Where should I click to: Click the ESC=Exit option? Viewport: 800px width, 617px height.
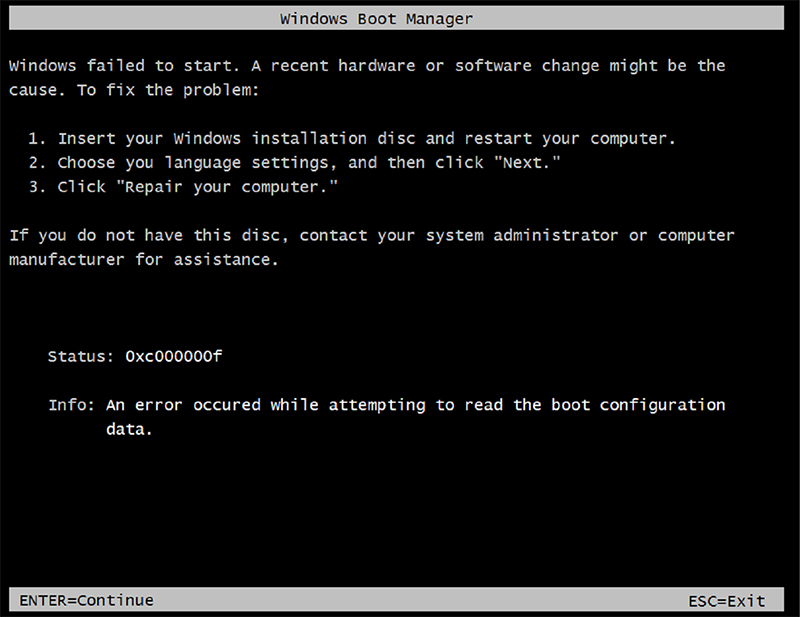(727, 601)
